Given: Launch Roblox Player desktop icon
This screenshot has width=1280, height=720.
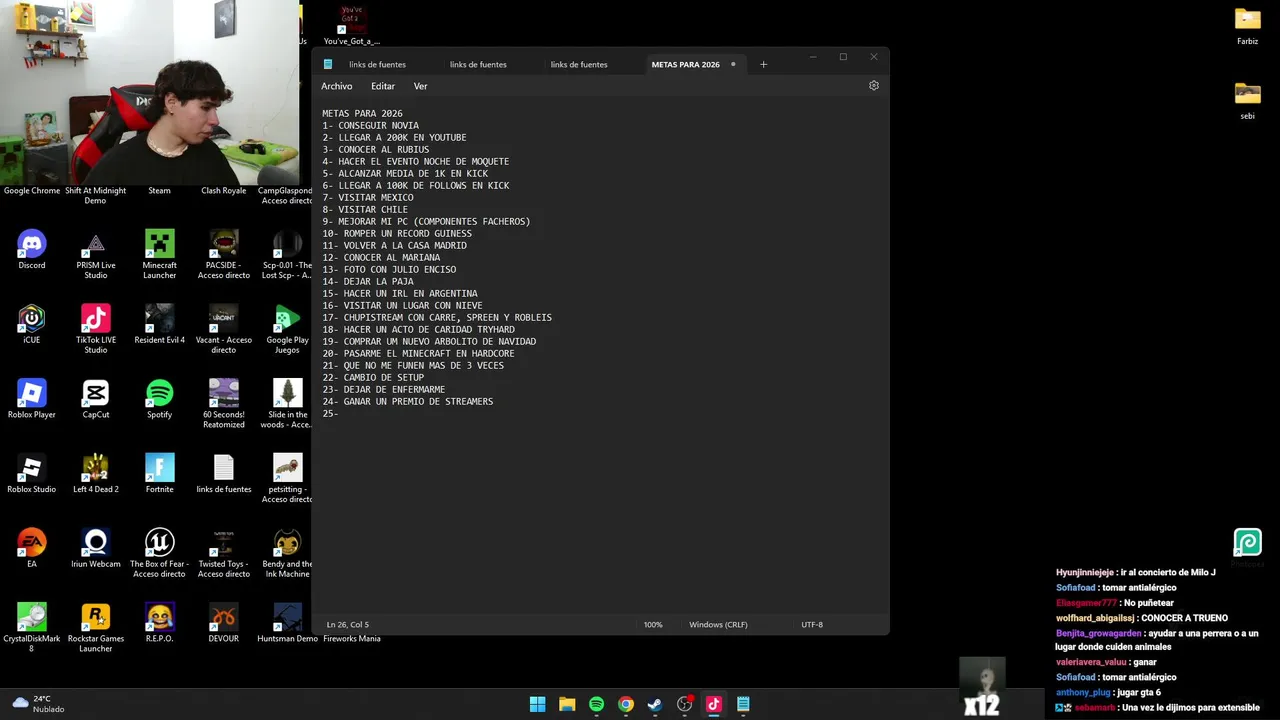Looking at the screenshot, I should coord(32,400).
